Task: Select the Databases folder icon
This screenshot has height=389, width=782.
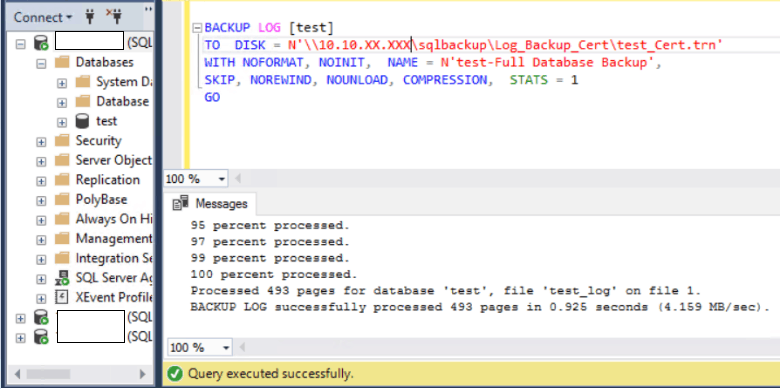Action: (x=62, y=62)
